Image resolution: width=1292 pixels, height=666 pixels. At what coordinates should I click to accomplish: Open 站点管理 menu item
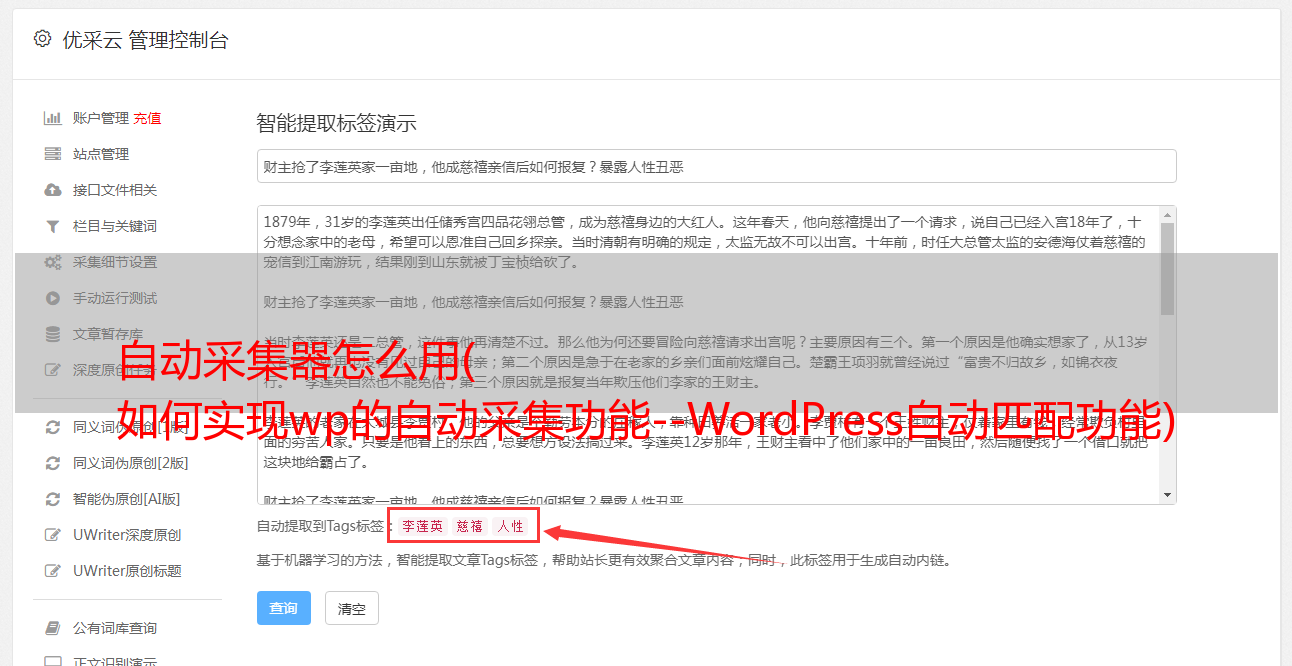click(x=101, y=154)
